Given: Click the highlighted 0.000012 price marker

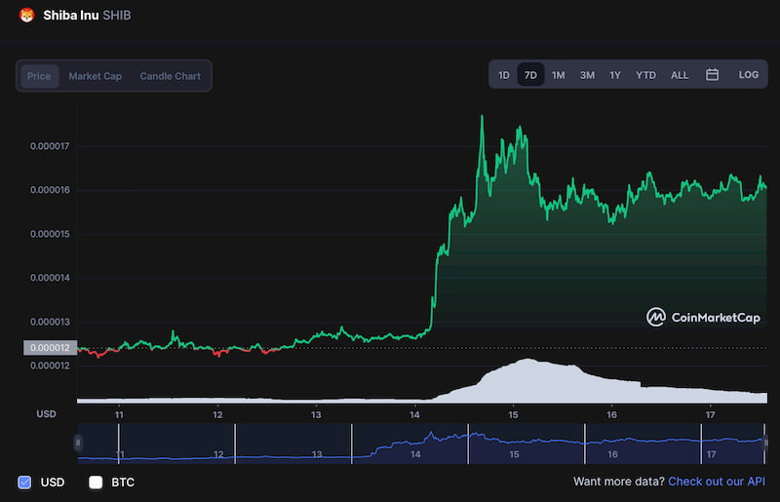Looking at the screenshot, I should (50, 348).
